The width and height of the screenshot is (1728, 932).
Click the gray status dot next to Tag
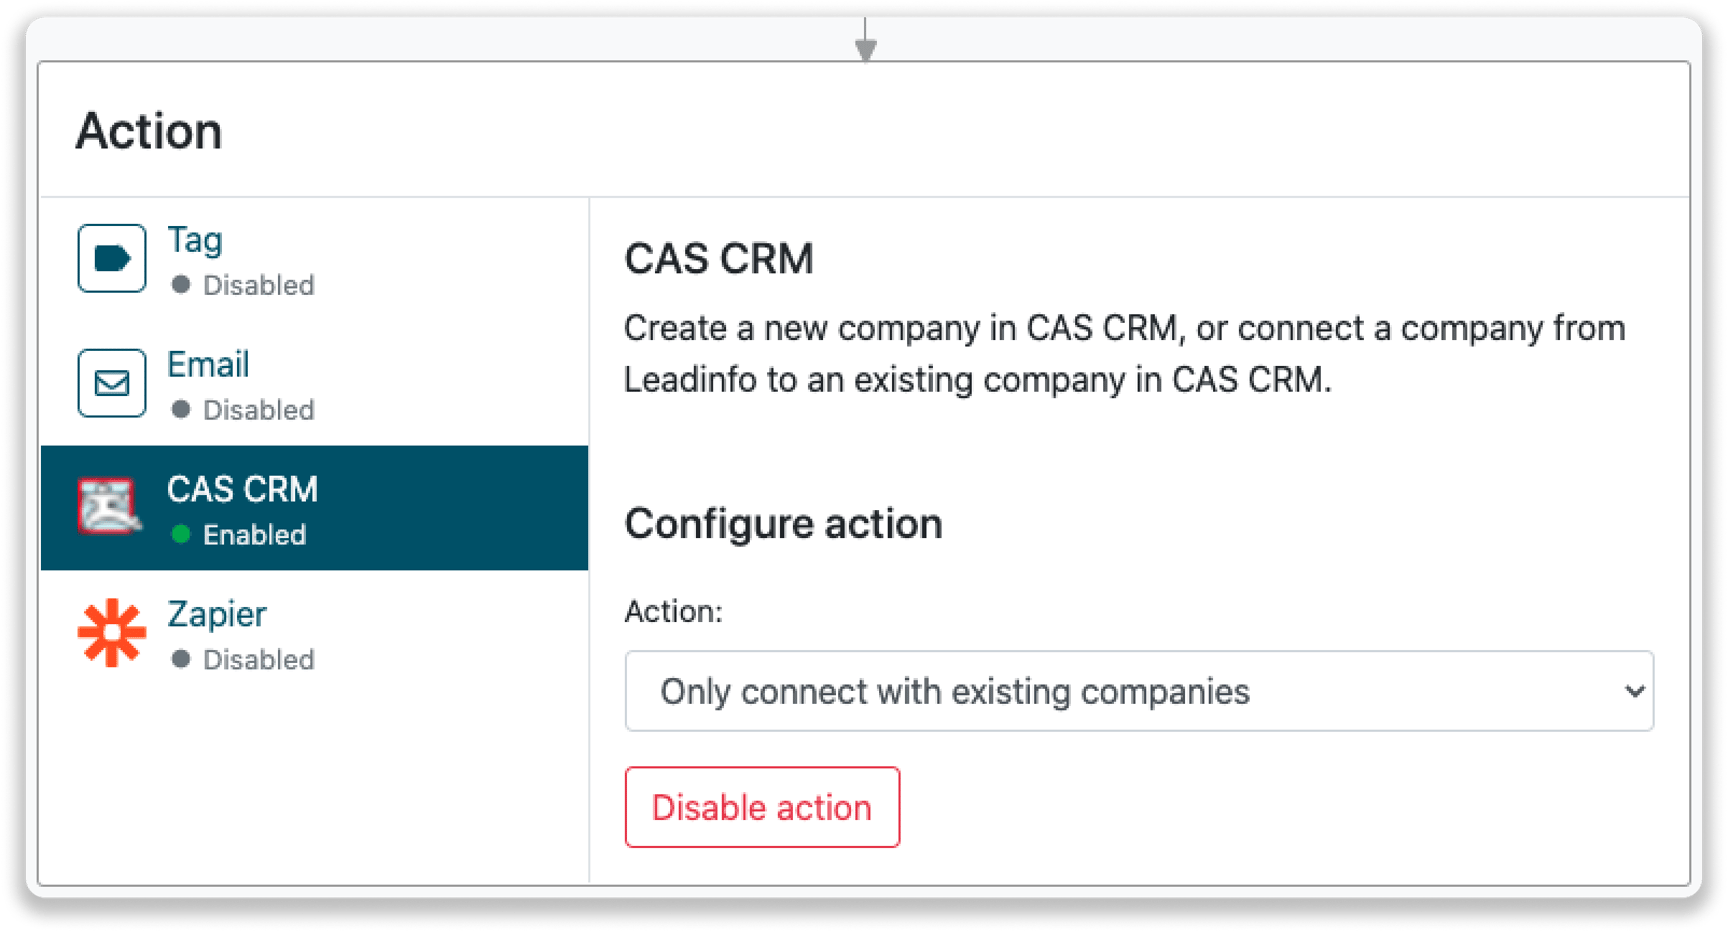point(181,285)
